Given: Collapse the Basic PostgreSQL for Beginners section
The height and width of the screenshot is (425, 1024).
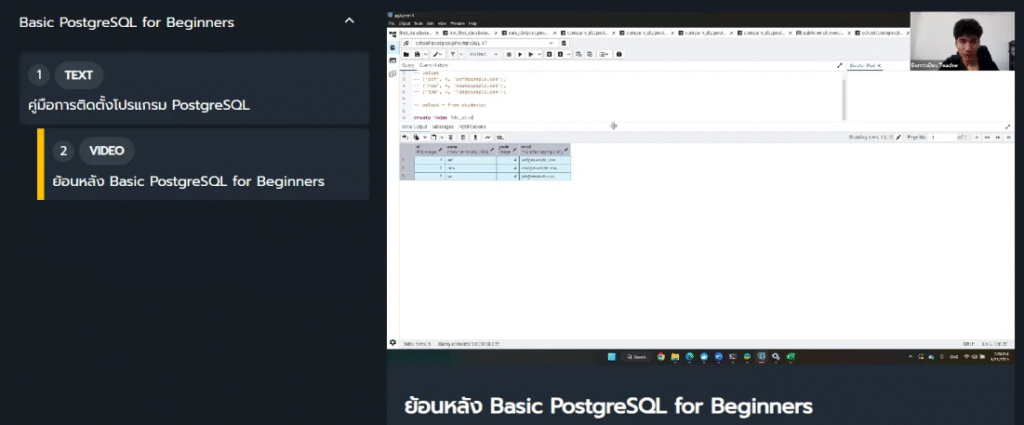Looking at the screenshot, I should click(348, 21).
